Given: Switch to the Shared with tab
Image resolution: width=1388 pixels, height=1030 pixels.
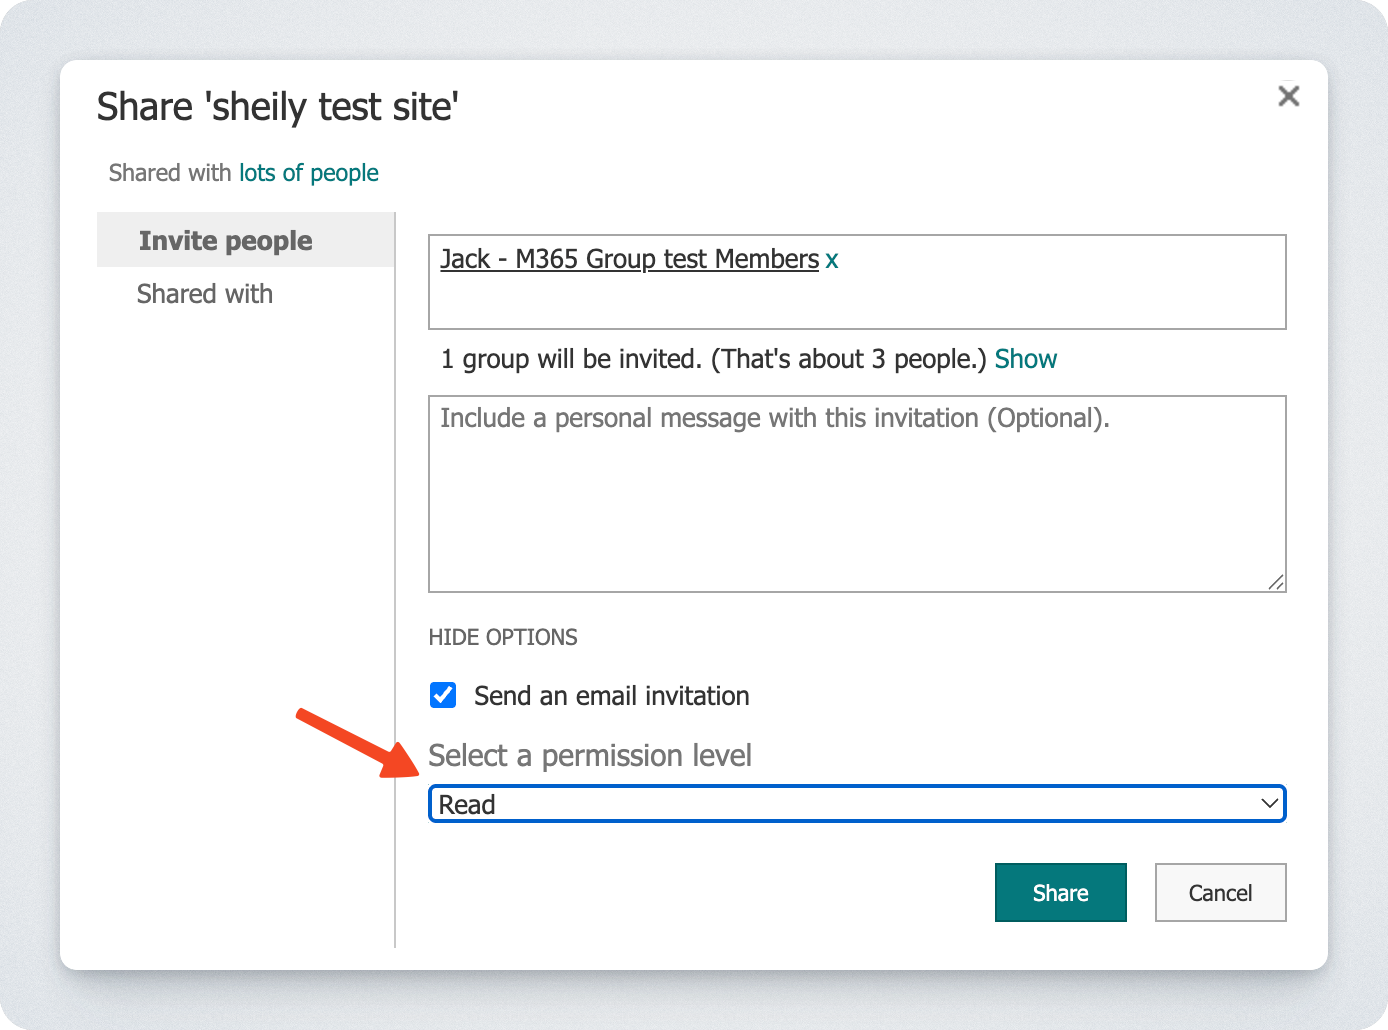Looking at the screenshot, I should [x=205, y=294].
